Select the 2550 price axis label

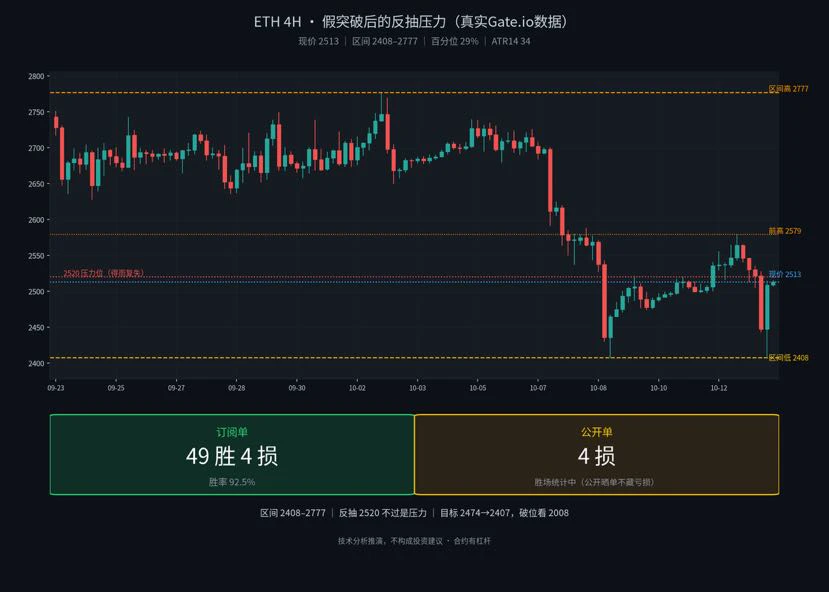[36, 256]
